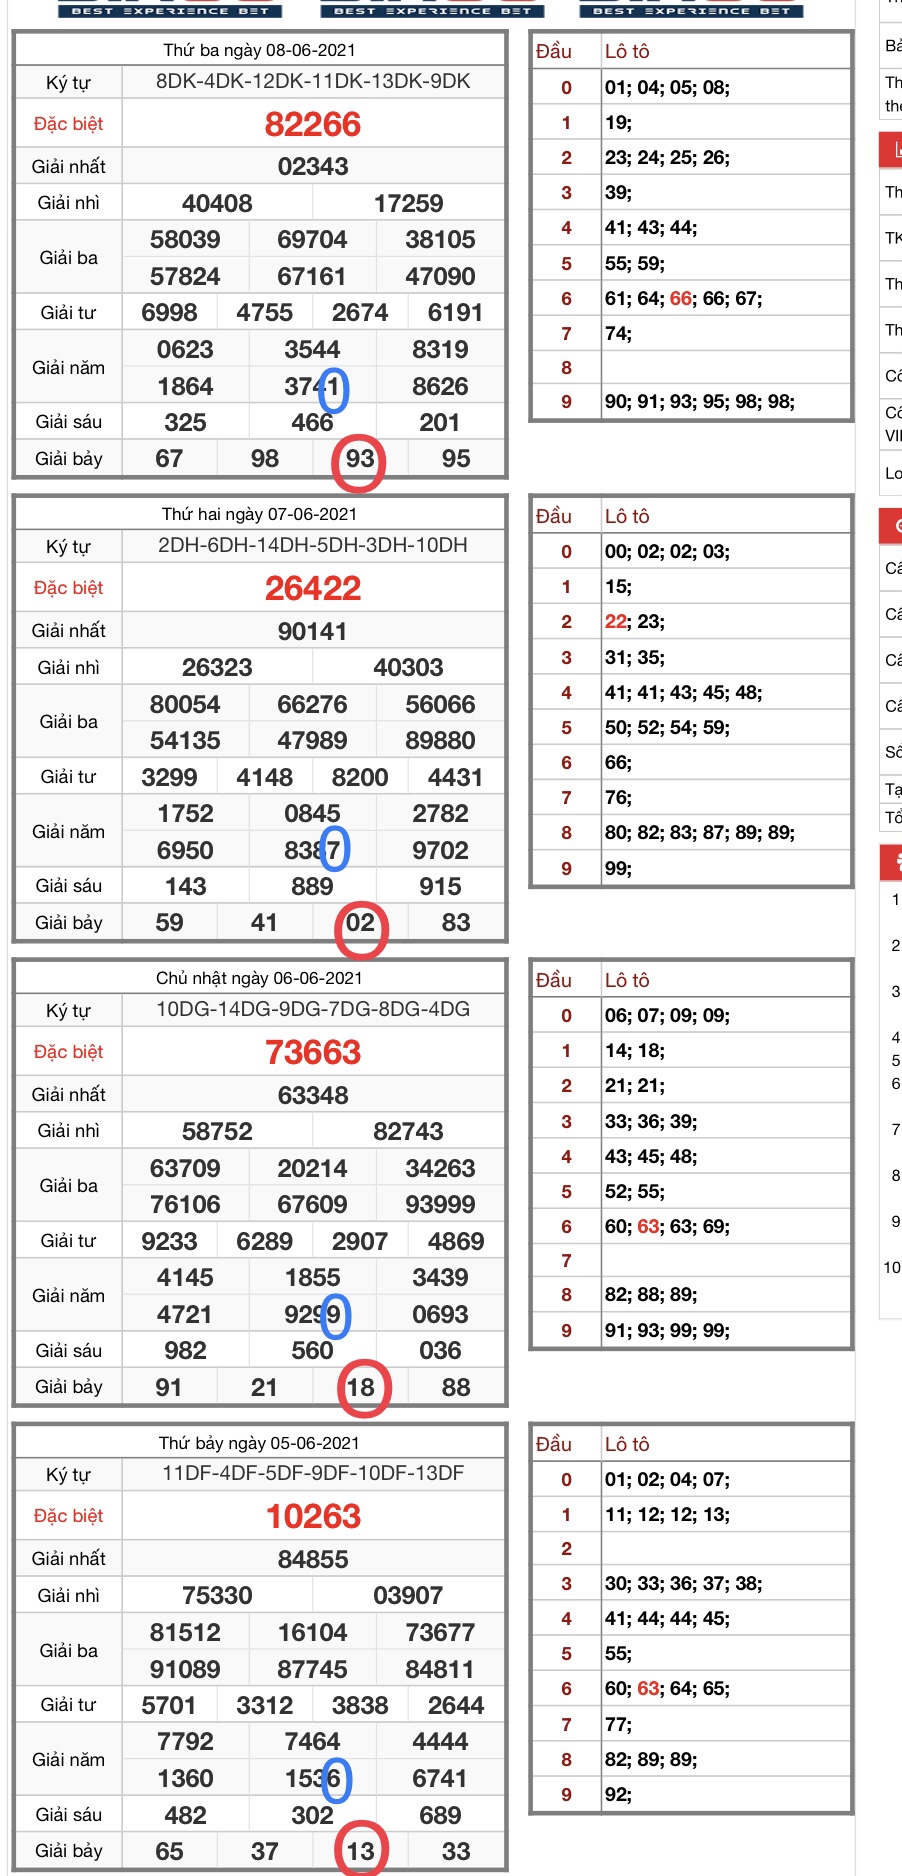Select third prize number 87745
This screenshot has width=902, height=1876.
click(x=312, y=1669)
